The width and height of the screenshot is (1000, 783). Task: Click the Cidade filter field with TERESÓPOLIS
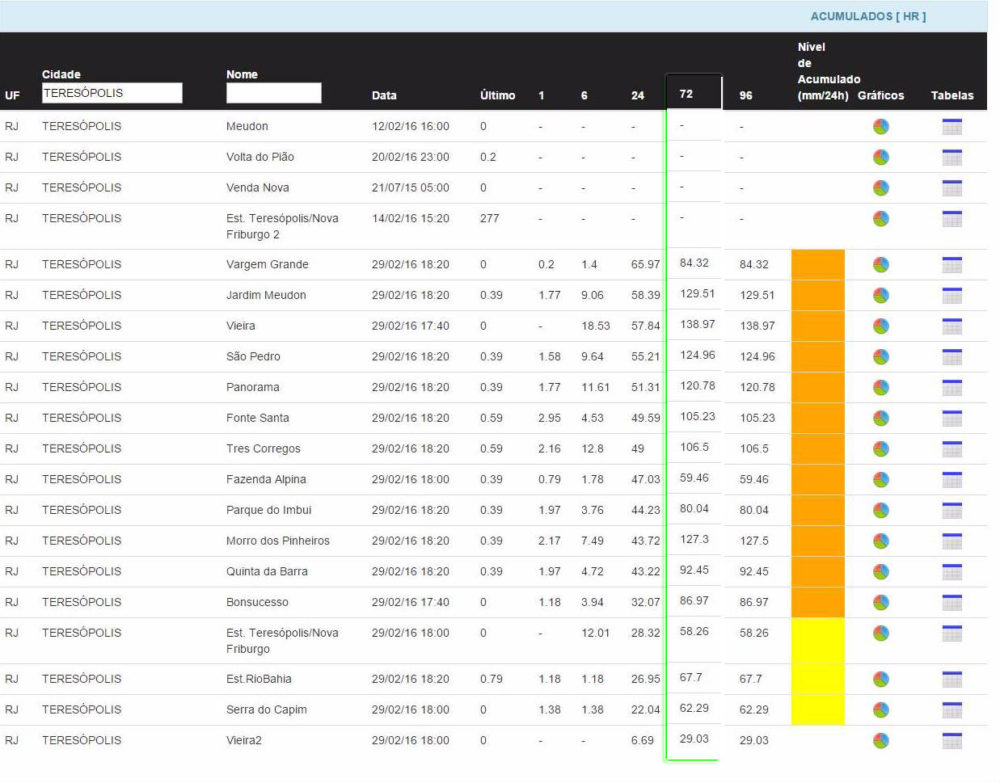(111, 93)
